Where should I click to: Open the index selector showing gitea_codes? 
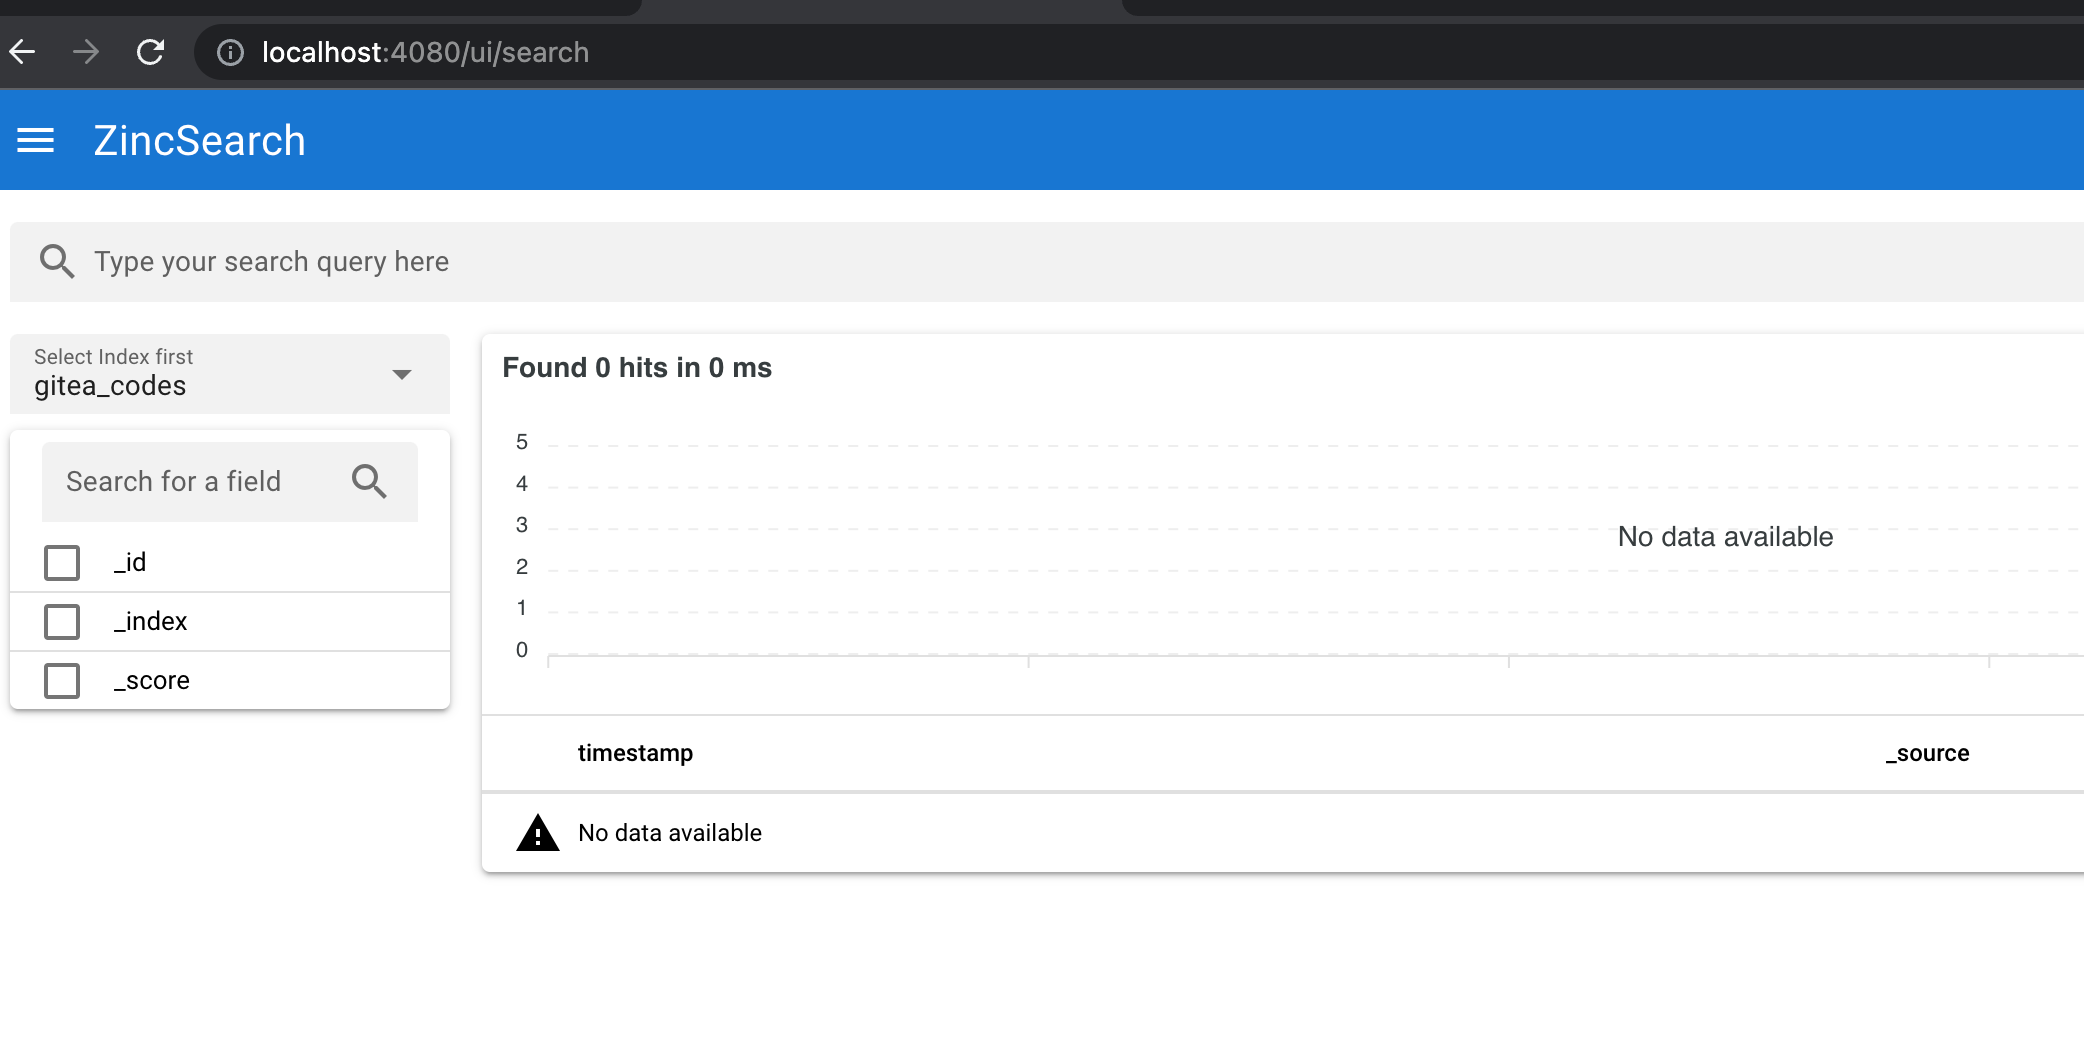pos(200,375)
